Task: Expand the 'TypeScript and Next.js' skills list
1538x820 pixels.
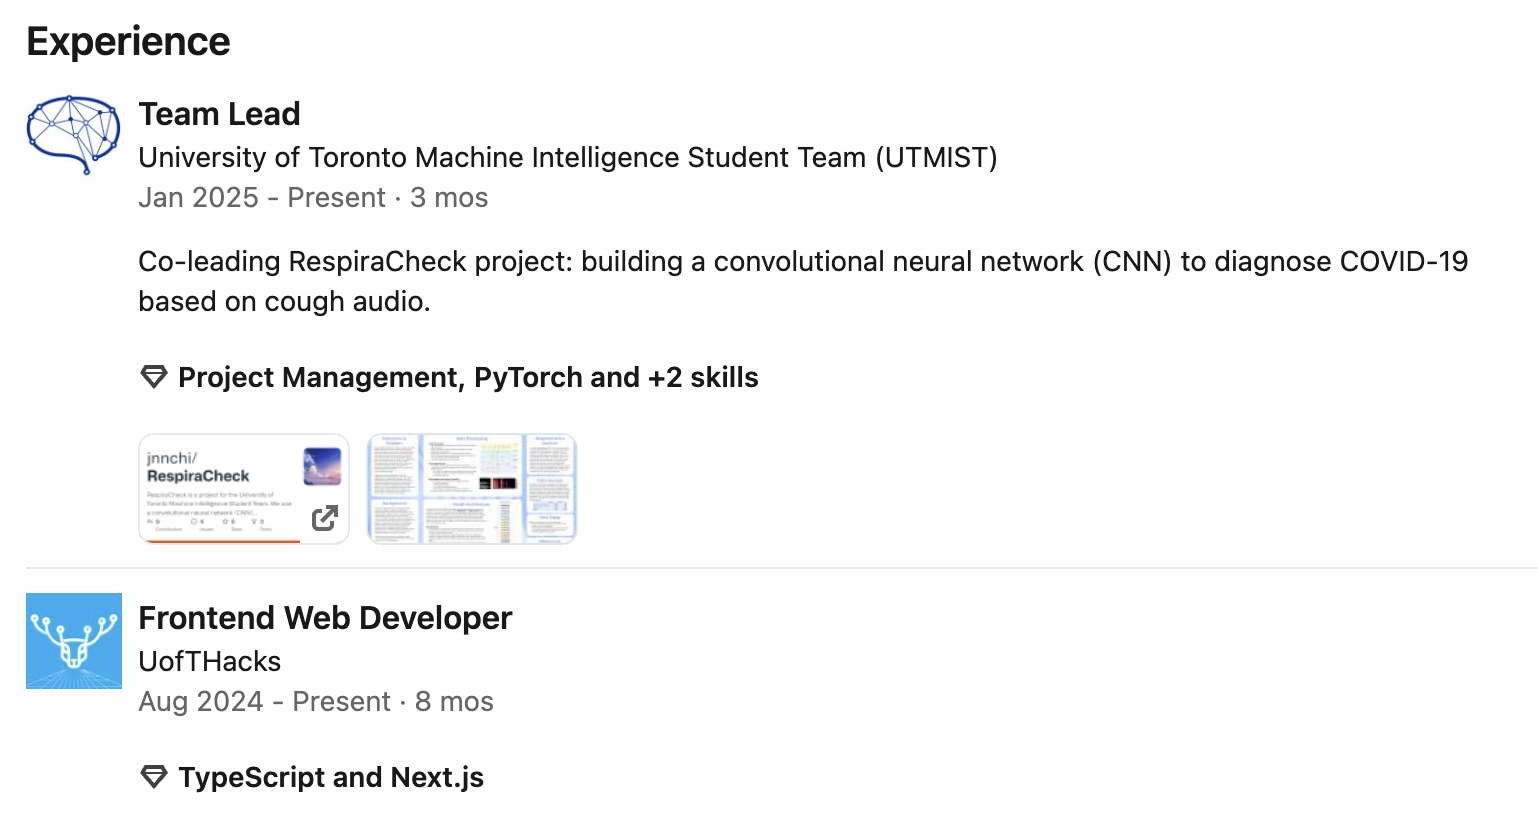Action: point(331,777)
